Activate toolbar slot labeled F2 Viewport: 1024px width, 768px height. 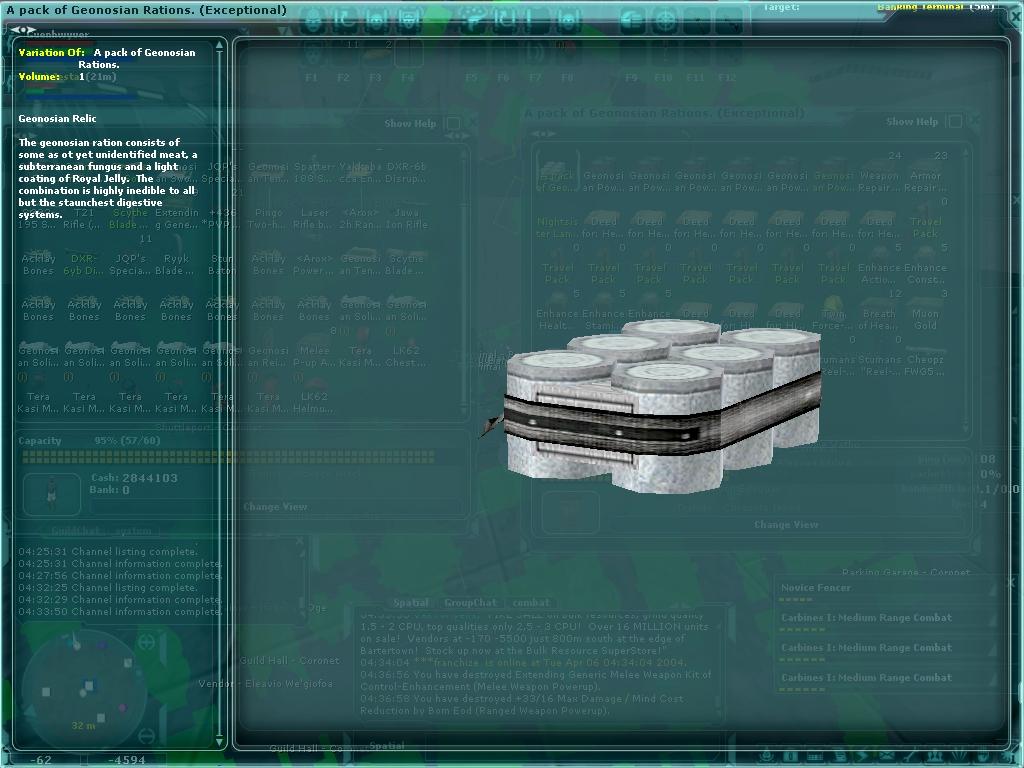click(x=344, y=54)
